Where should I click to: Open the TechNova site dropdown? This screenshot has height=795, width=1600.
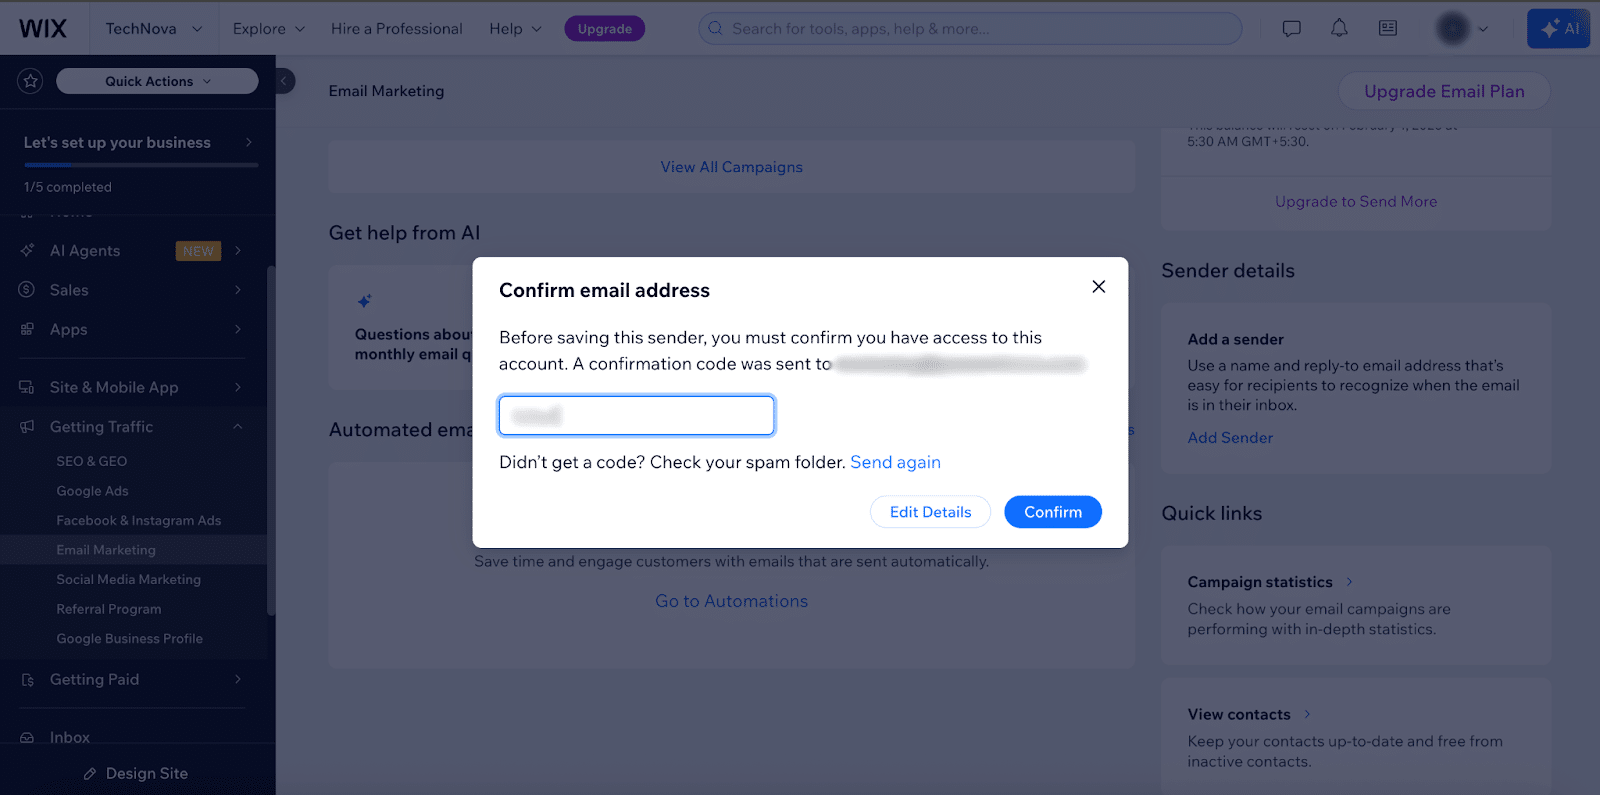(153, 28)
